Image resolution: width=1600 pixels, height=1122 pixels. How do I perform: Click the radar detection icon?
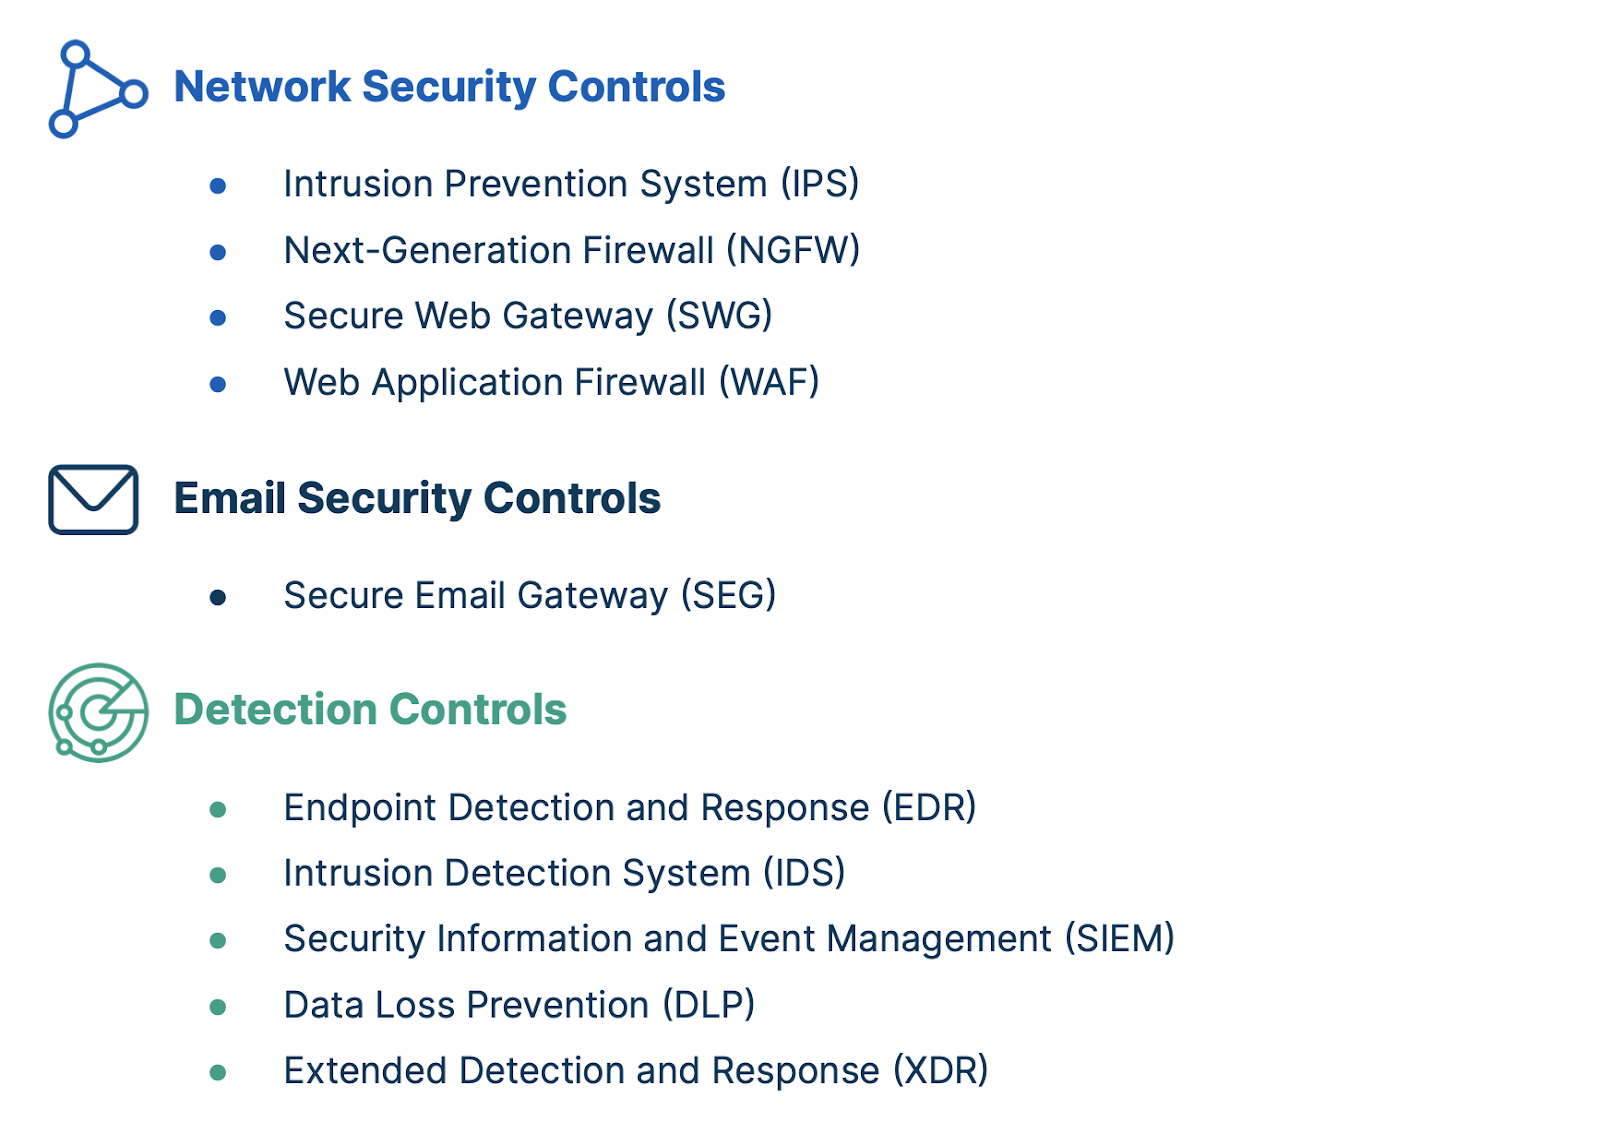[98, 712]
